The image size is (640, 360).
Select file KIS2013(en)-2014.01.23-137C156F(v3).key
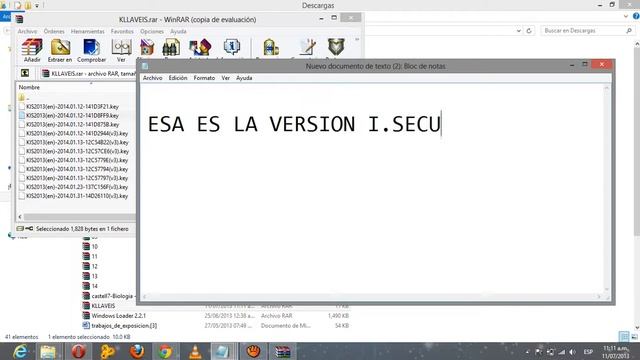click(x=73, y=187)
